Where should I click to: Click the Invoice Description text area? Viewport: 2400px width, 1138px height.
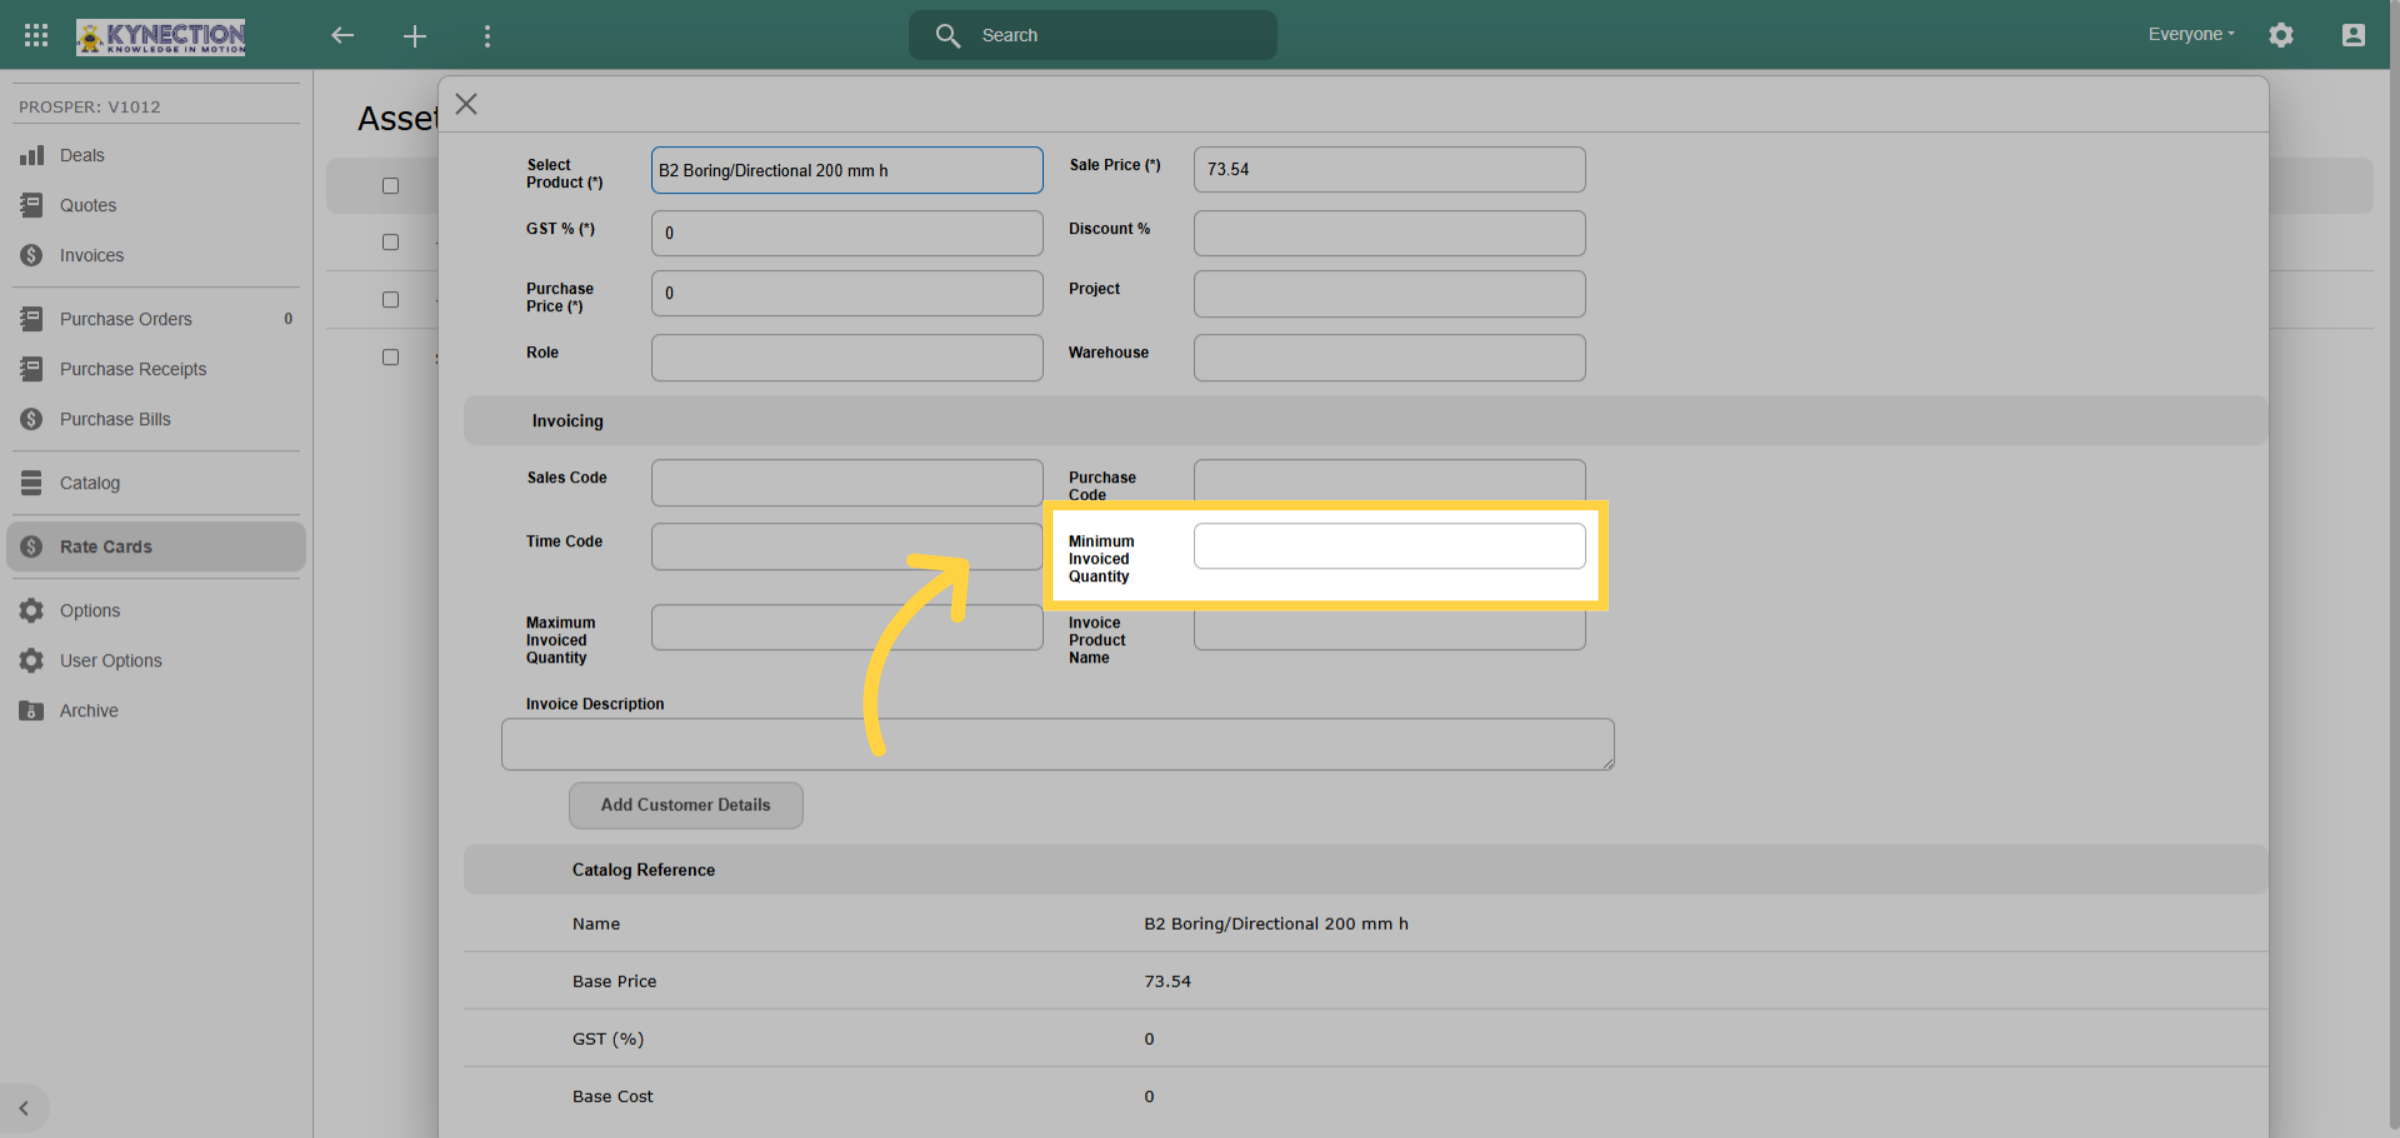click(x=1058, y=744)
